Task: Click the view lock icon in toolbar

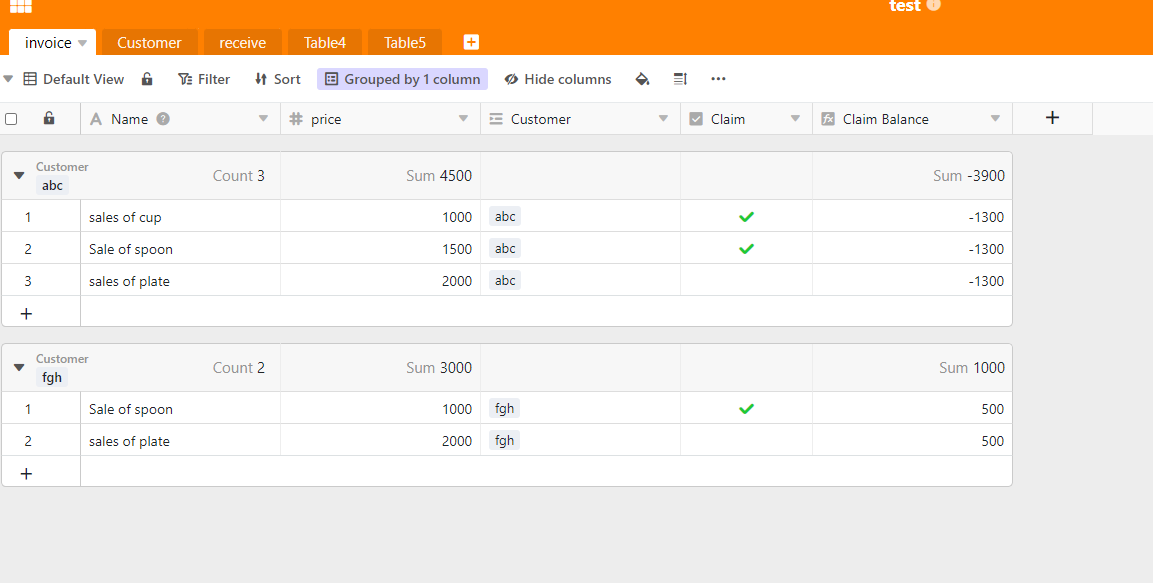Action: tap(147, 79)
